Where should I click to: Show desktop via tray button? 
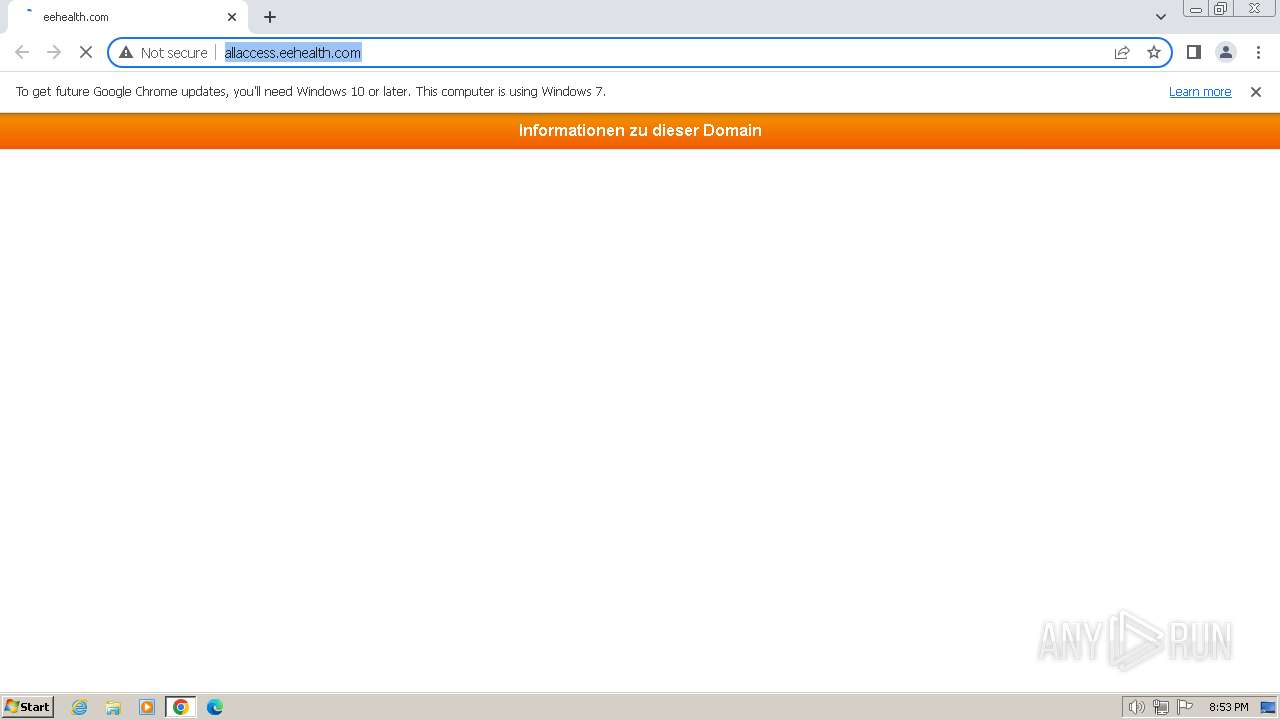coord(1268,707)
